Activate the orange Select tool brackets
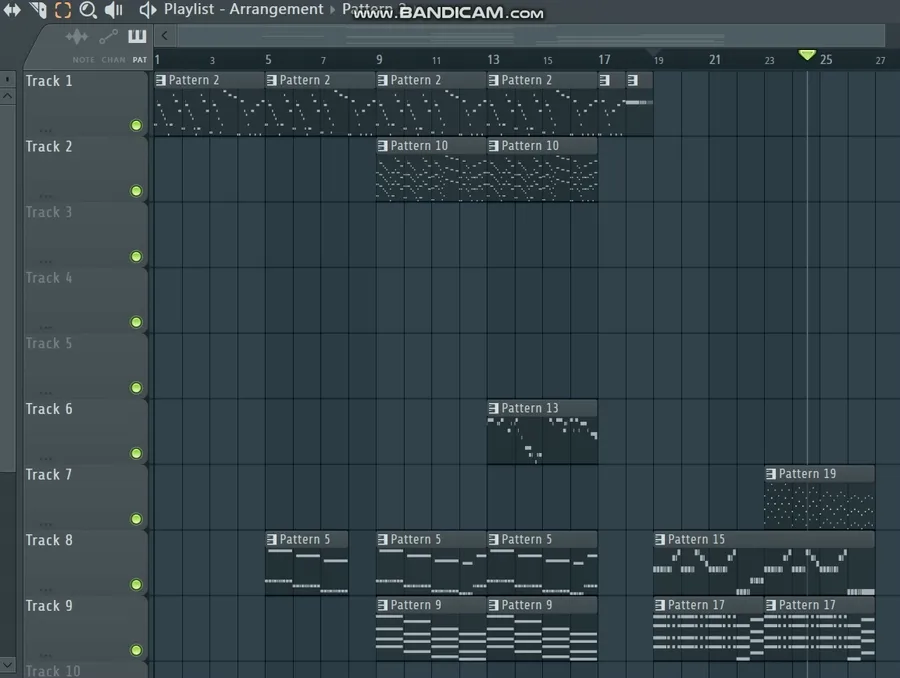This screenshot has width=900, height=678. point(63,10)
